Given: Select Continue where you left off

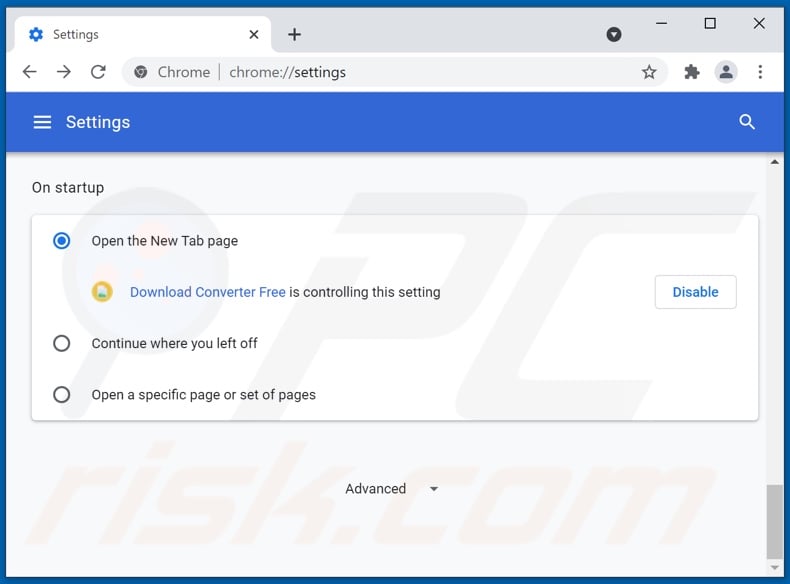Looking at the screenshot, I should pos(61,344).
